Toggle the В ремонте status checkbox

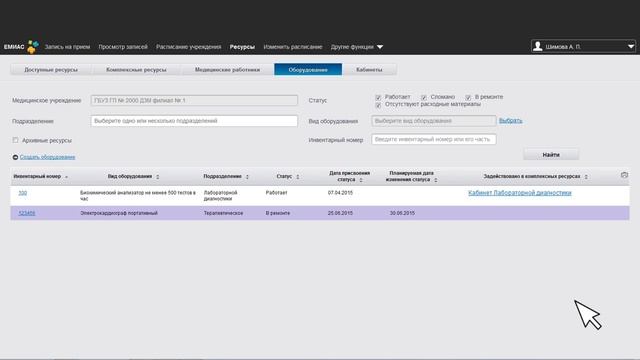[468, 97]
